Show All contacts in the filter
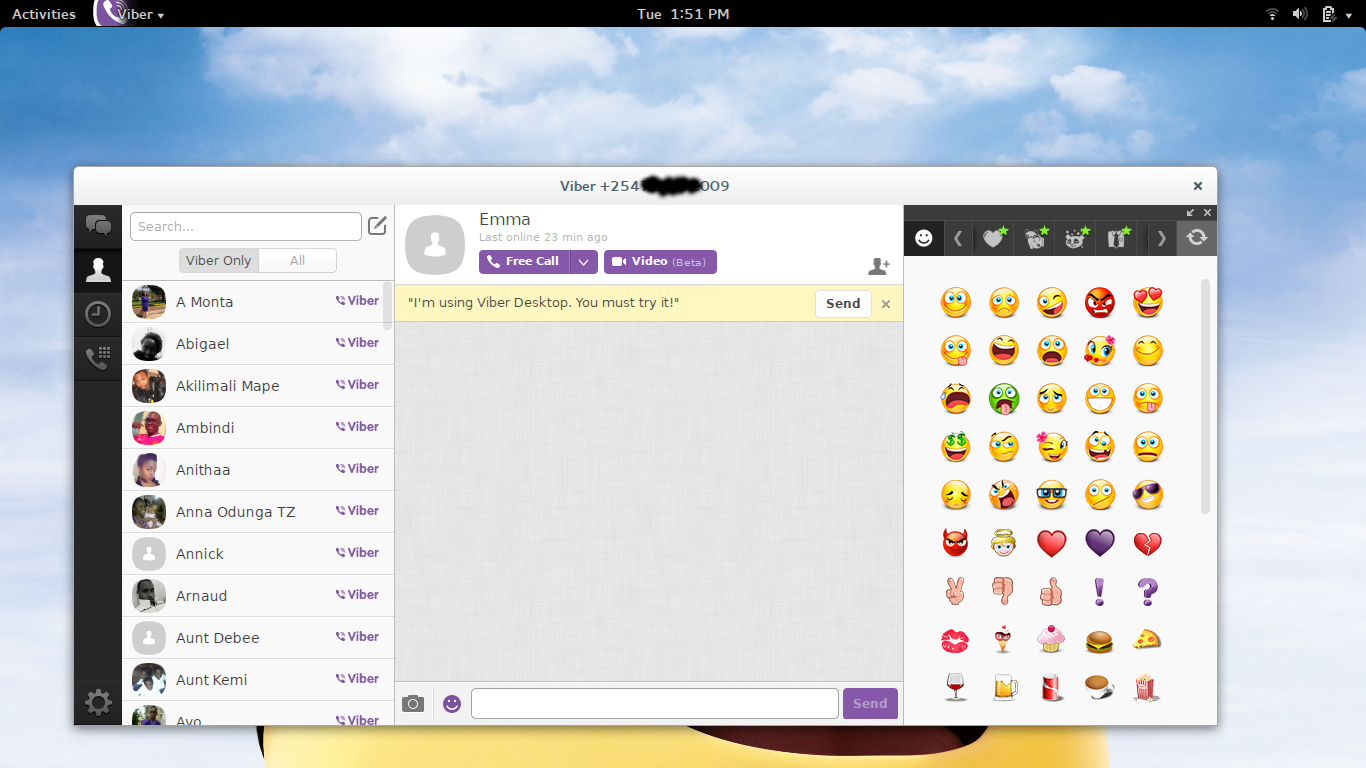 297,260
